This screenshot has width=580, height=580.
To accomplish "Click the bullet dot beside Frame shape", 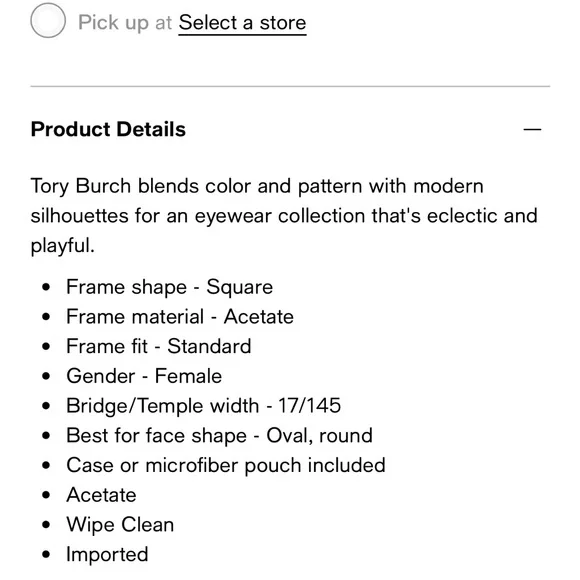I will click(x=46, y=287).
